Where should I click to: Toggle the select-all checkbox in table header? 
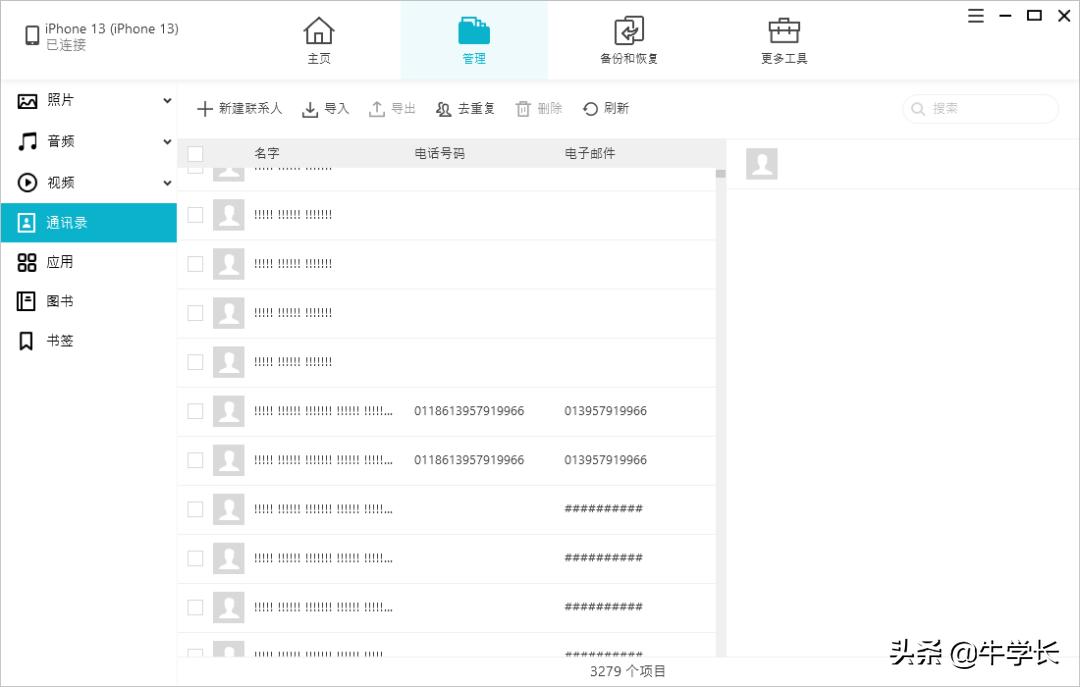pyautogui.click(x=195, y=154)
